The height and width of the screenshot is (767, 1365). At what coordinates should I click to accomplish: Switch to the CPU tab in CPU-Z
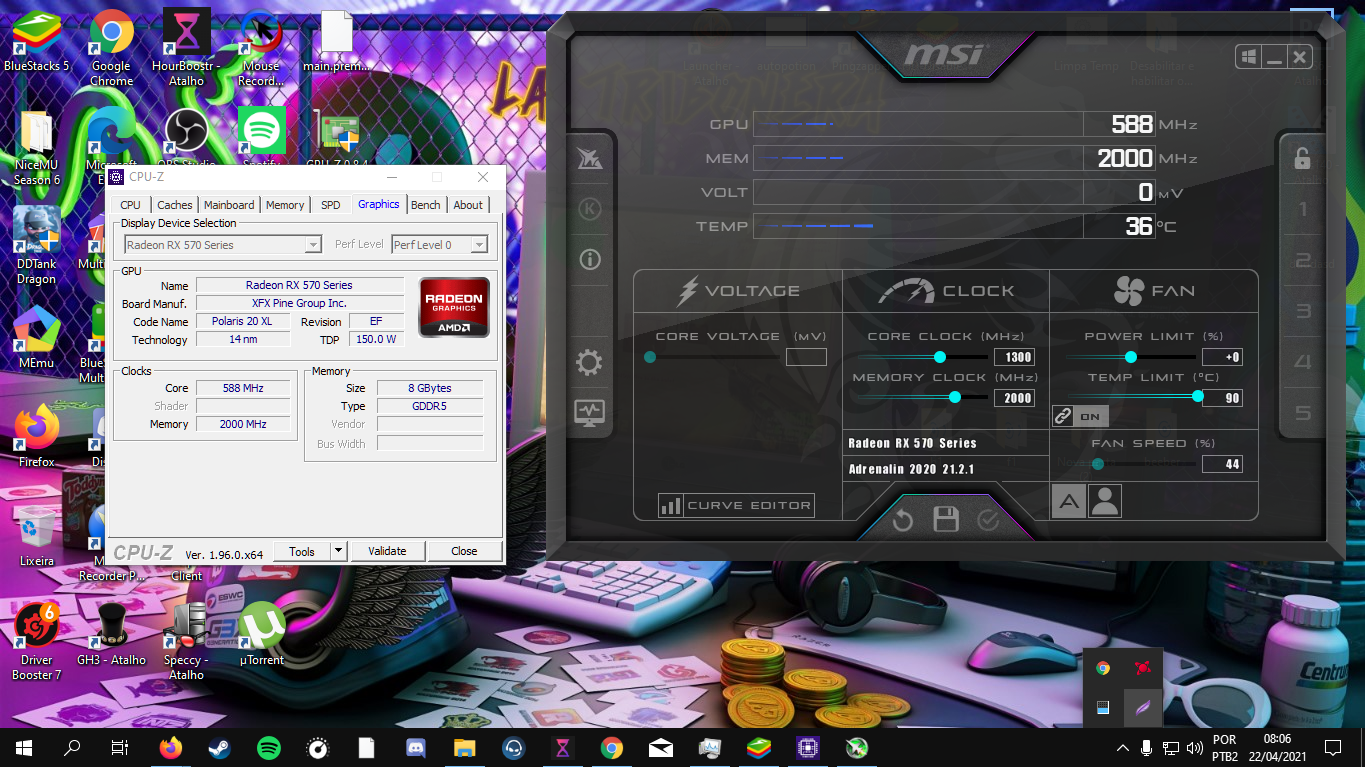(x=131, y=205)
